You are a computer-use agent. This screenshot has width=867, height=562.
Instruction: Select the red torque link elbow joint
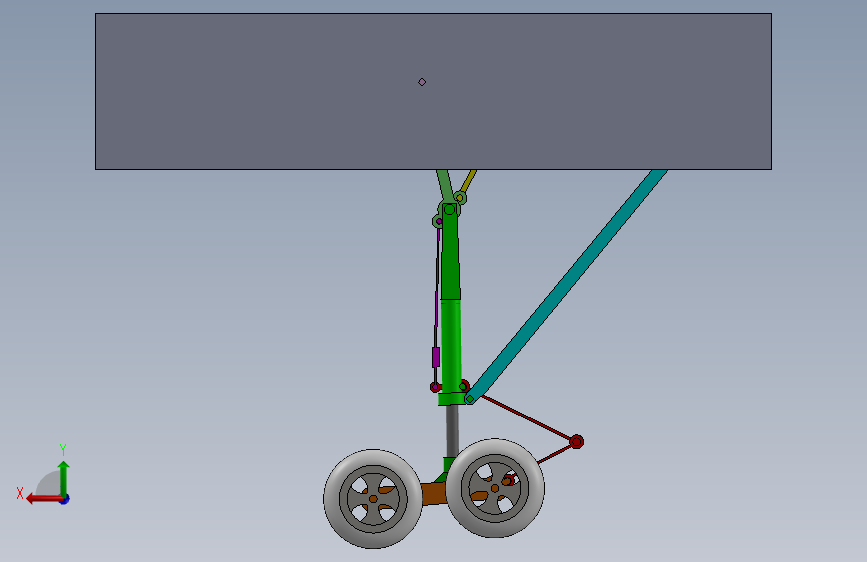point(576,441)
